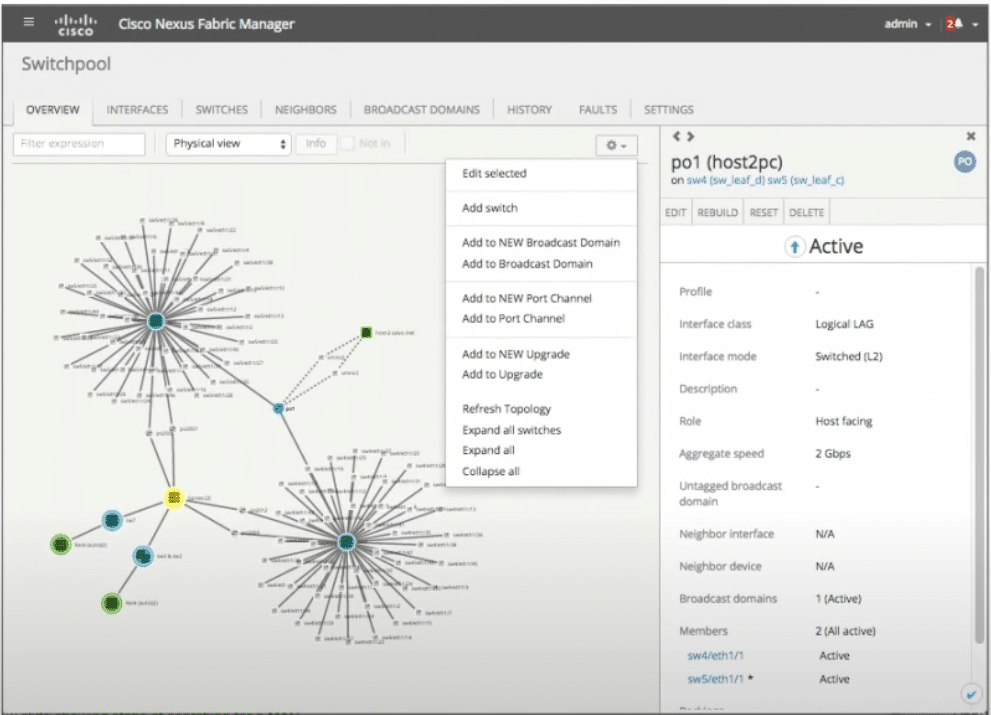Select the small blue po1 node

click(278, 408)
